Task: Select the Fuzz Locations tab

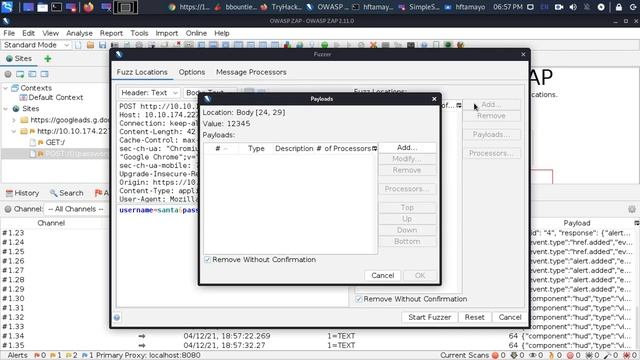Action: (x=142, y=72)
